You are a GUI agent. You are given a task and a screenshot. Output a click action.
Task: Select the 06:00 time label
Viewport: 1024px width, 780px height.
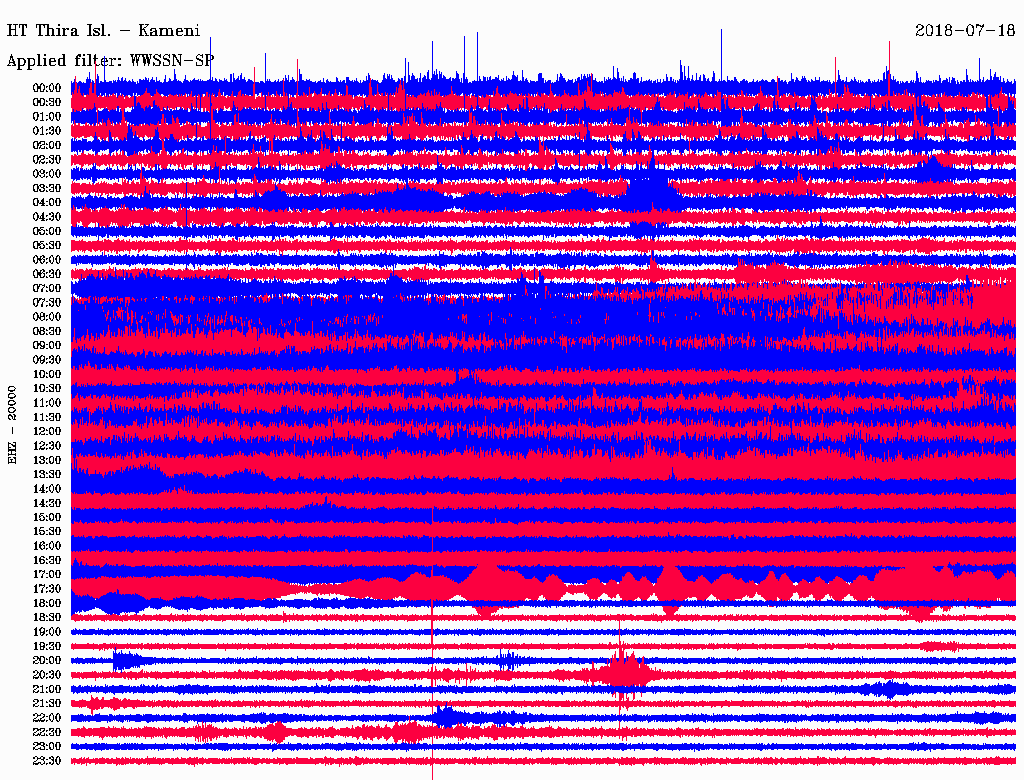point(47,259)
